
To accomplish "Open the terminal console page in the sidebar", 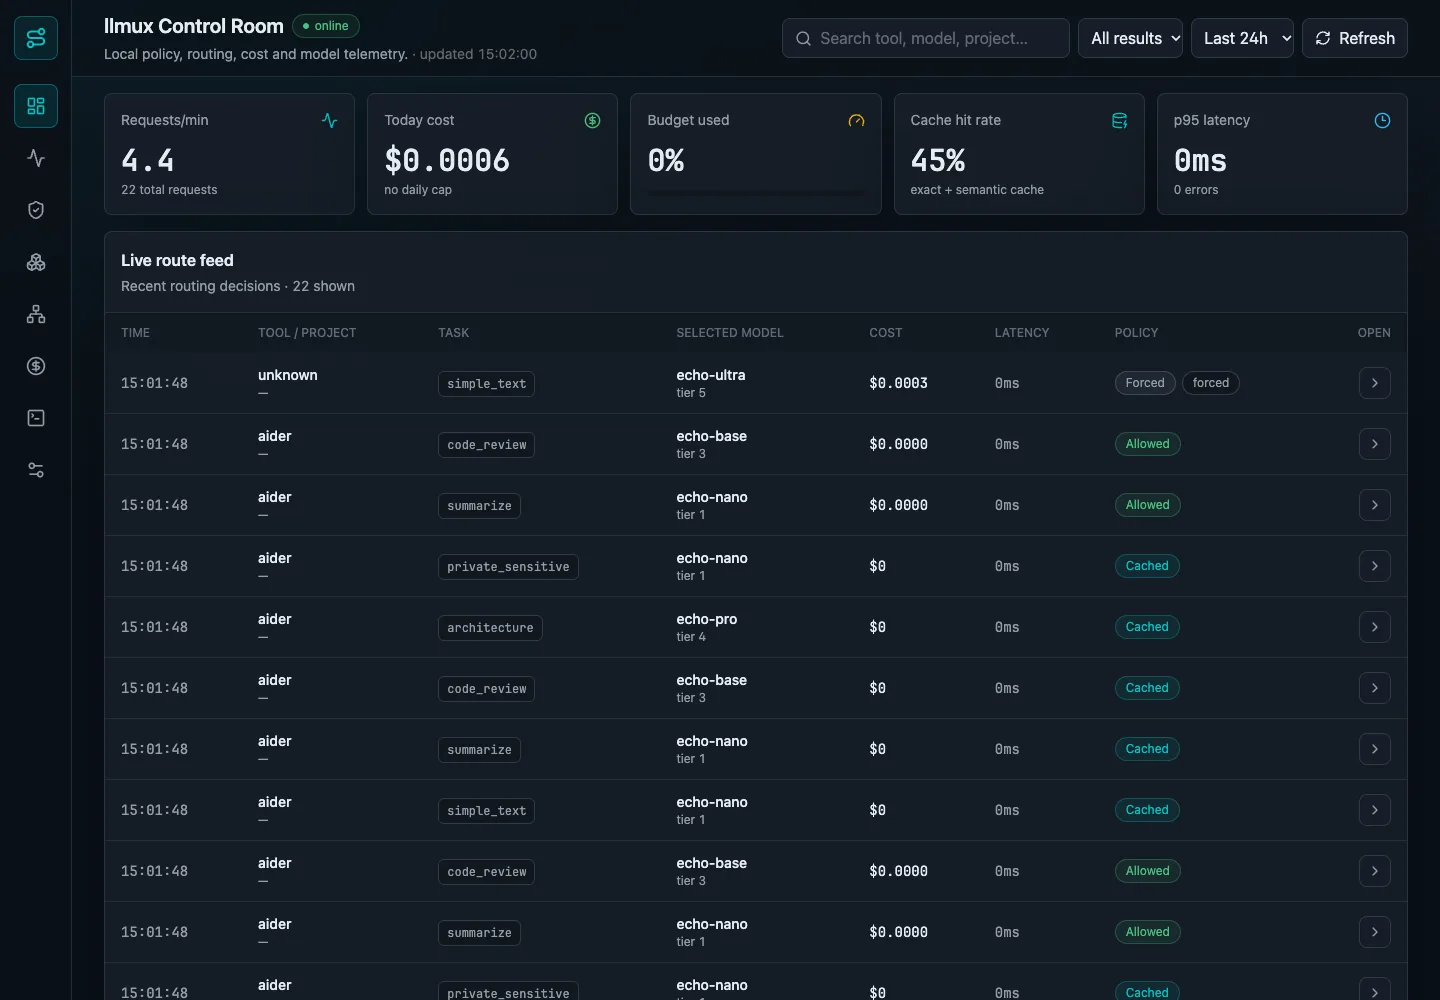I will pyautogui.click(x=36, y=418).
